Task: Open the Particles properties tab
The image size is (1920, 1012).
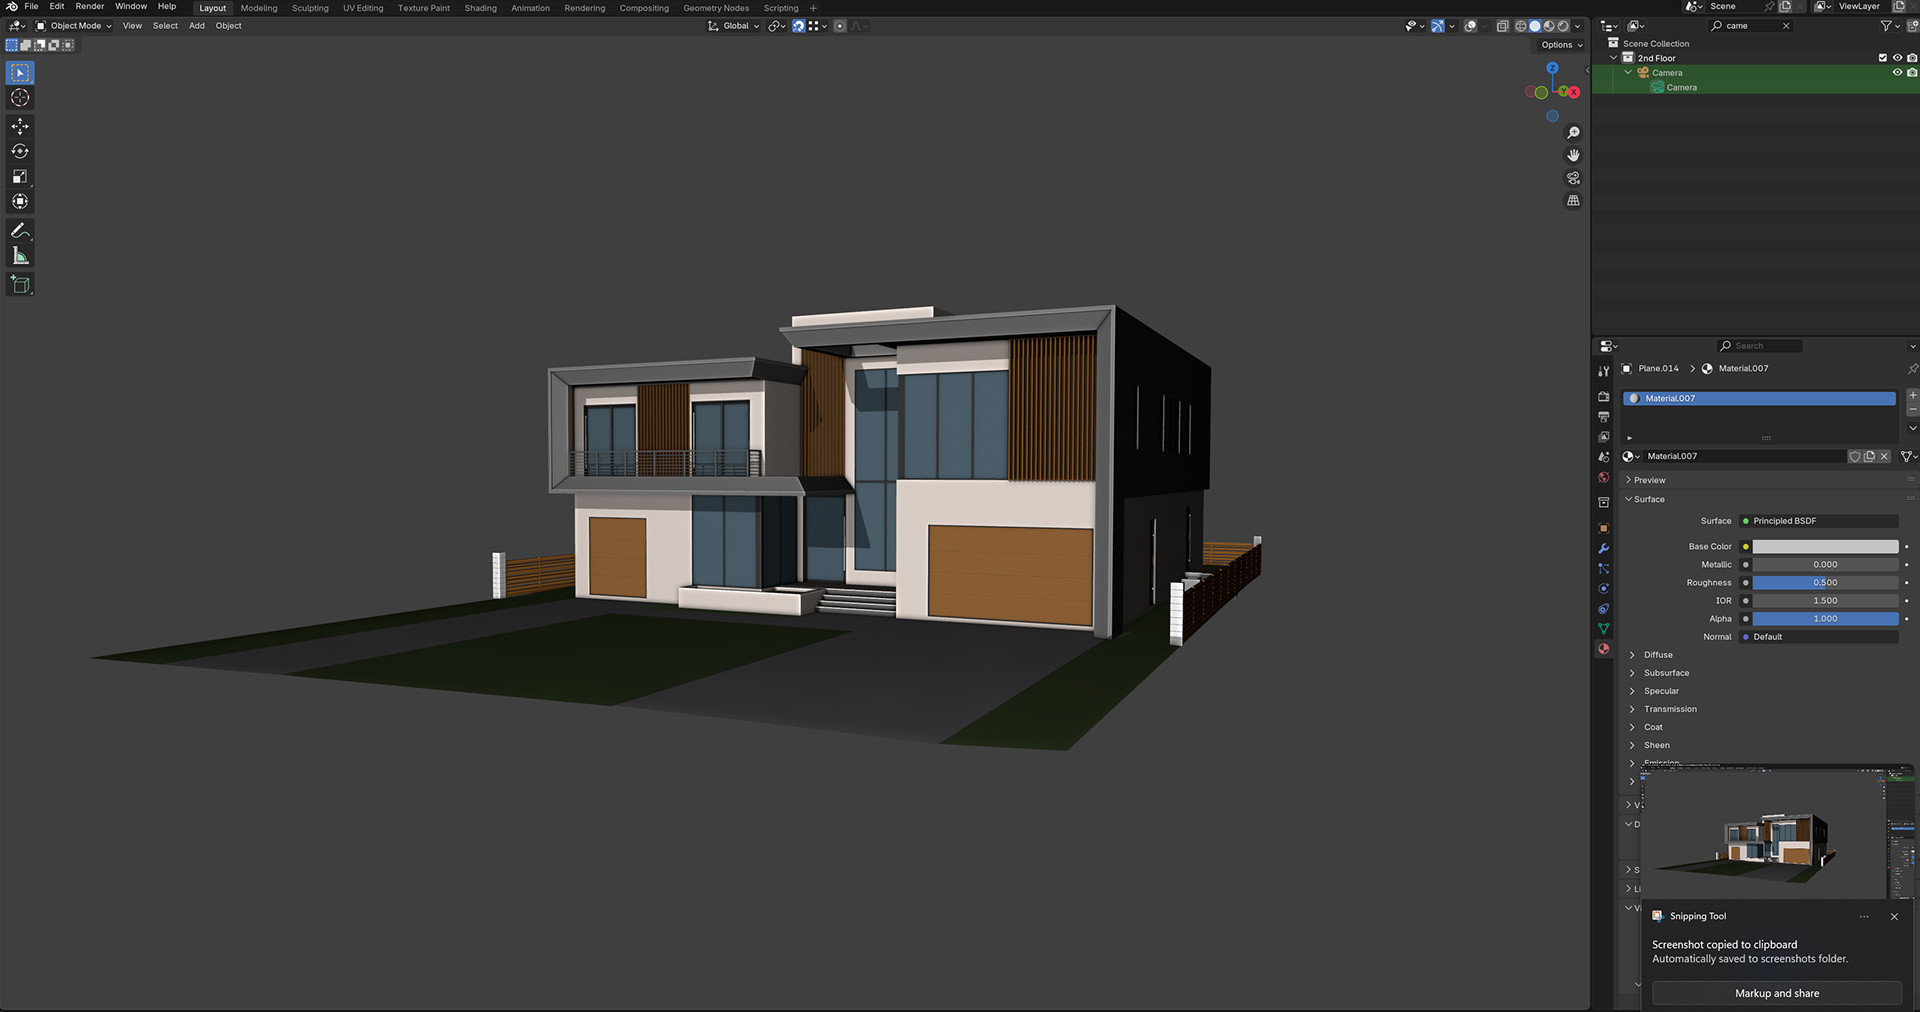Action: 1604,568
